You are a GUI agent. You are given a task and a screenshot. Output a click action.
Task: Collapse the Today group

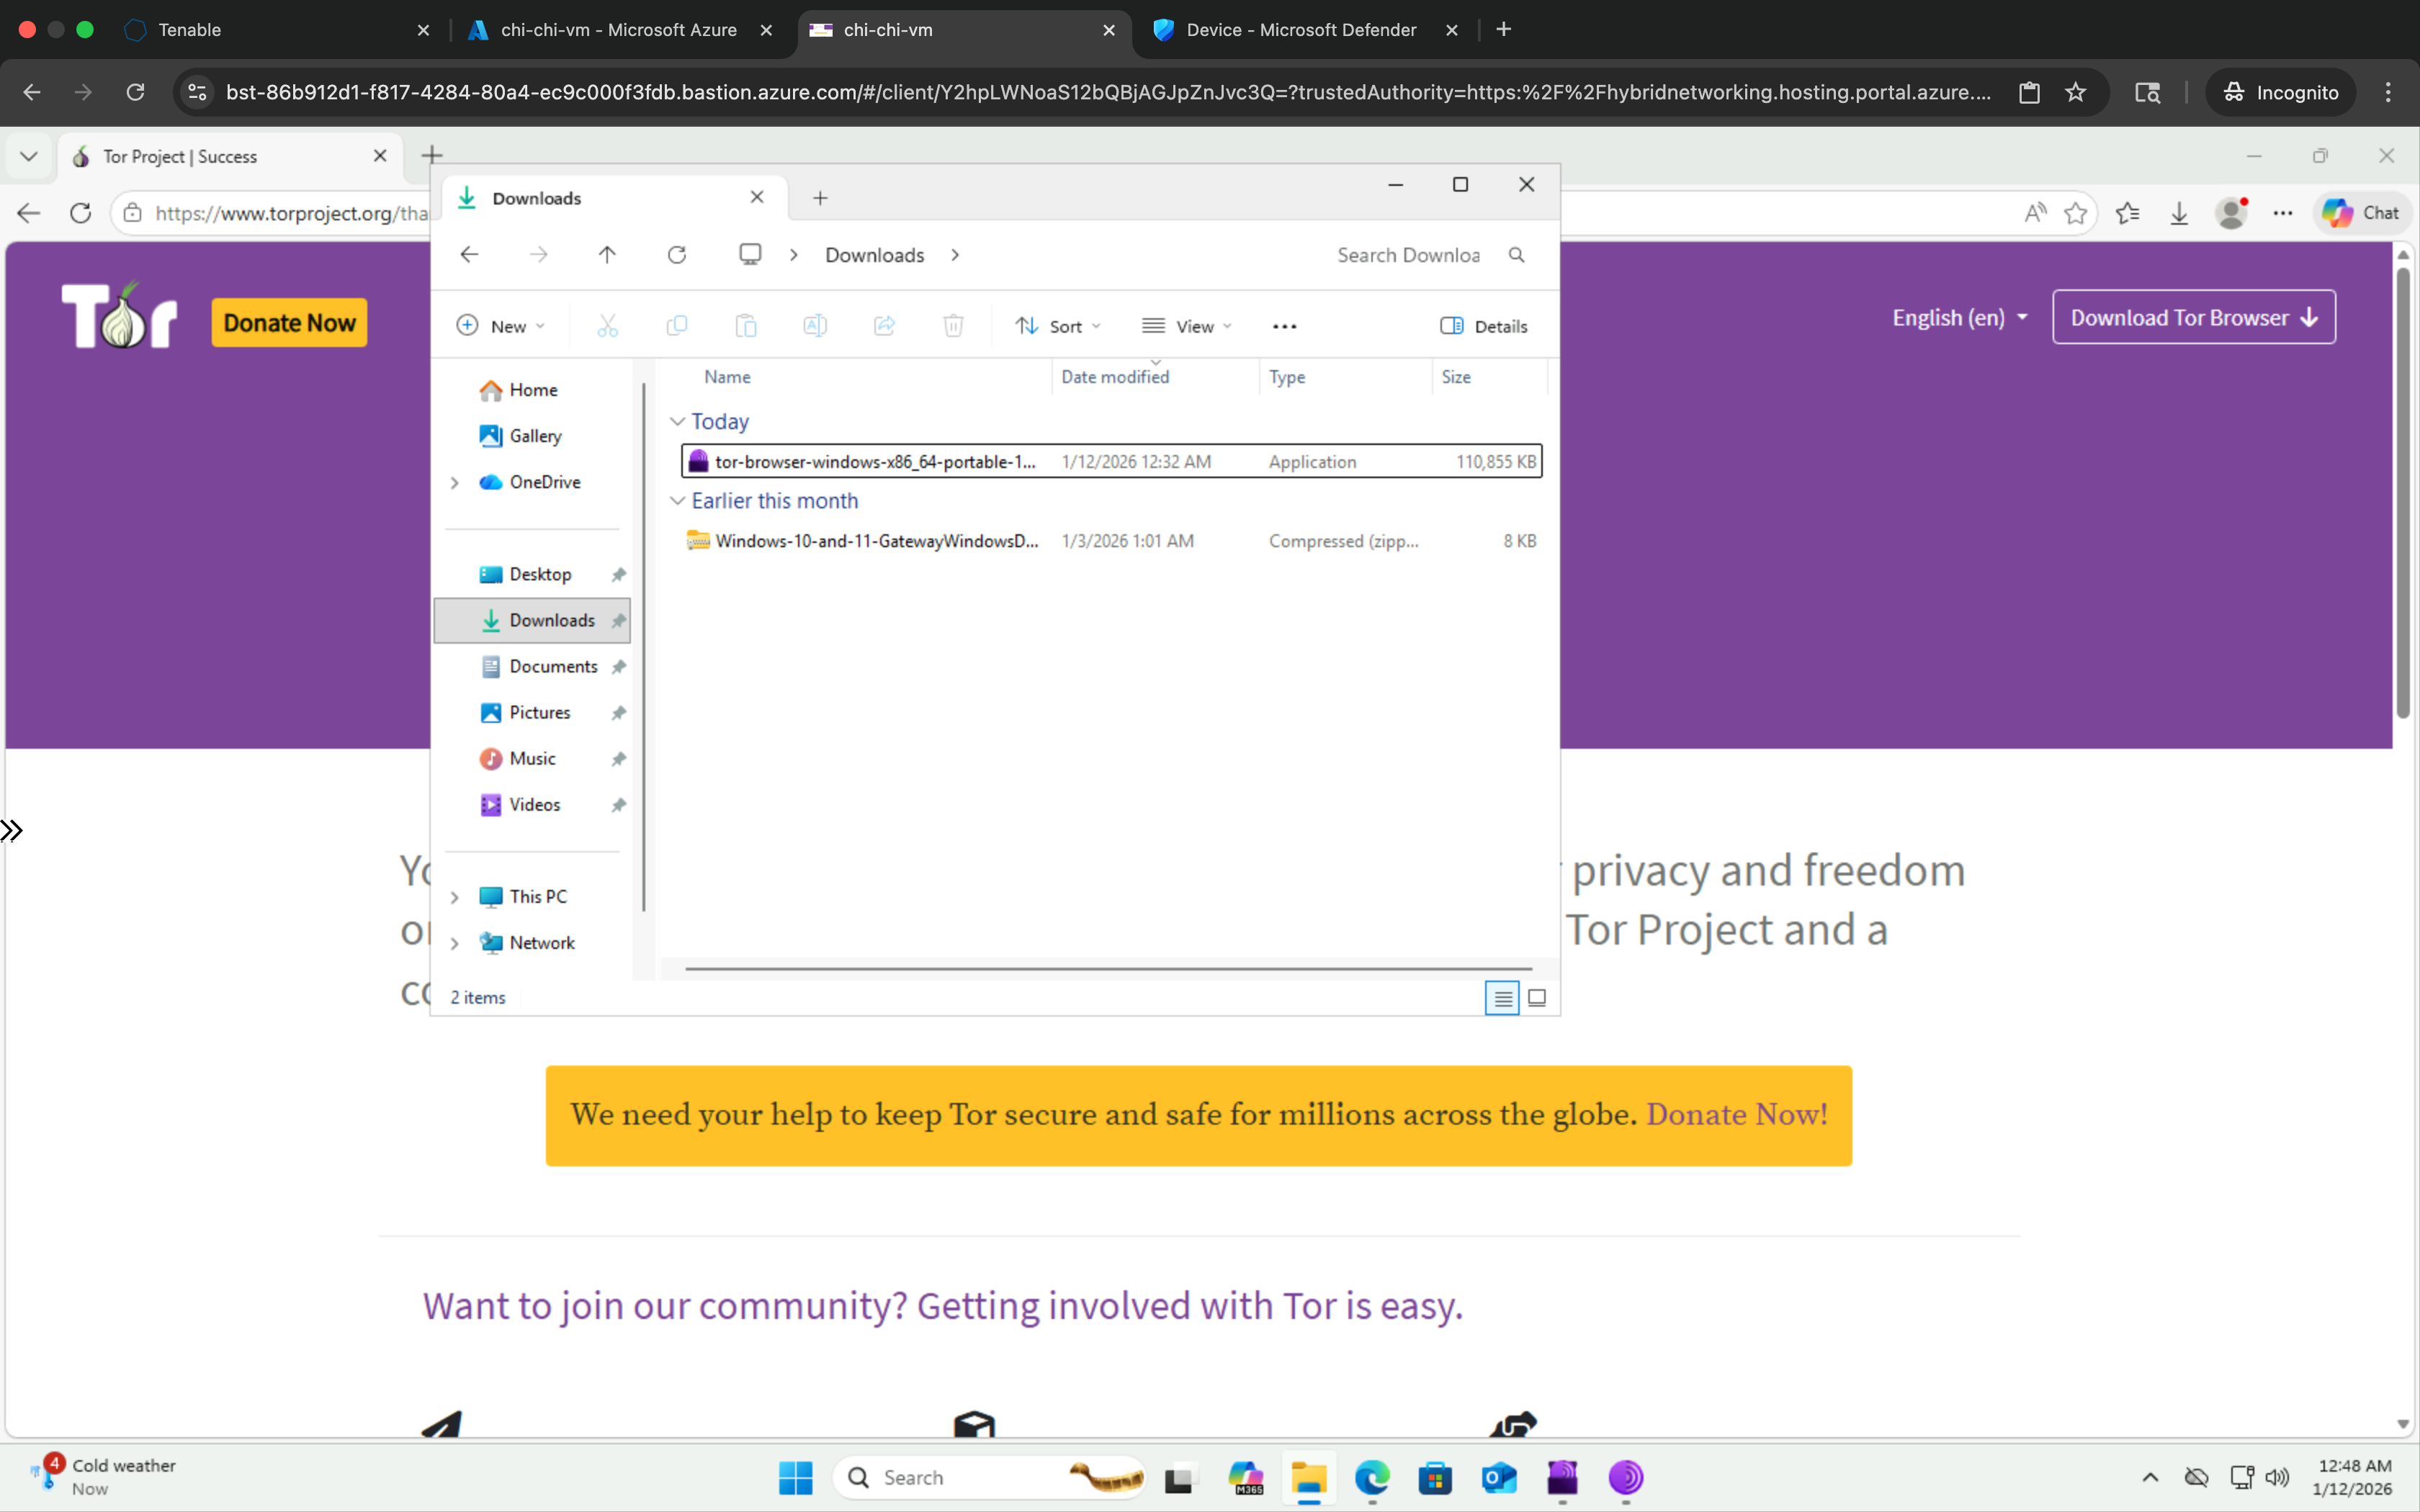[x=677, y=422]
